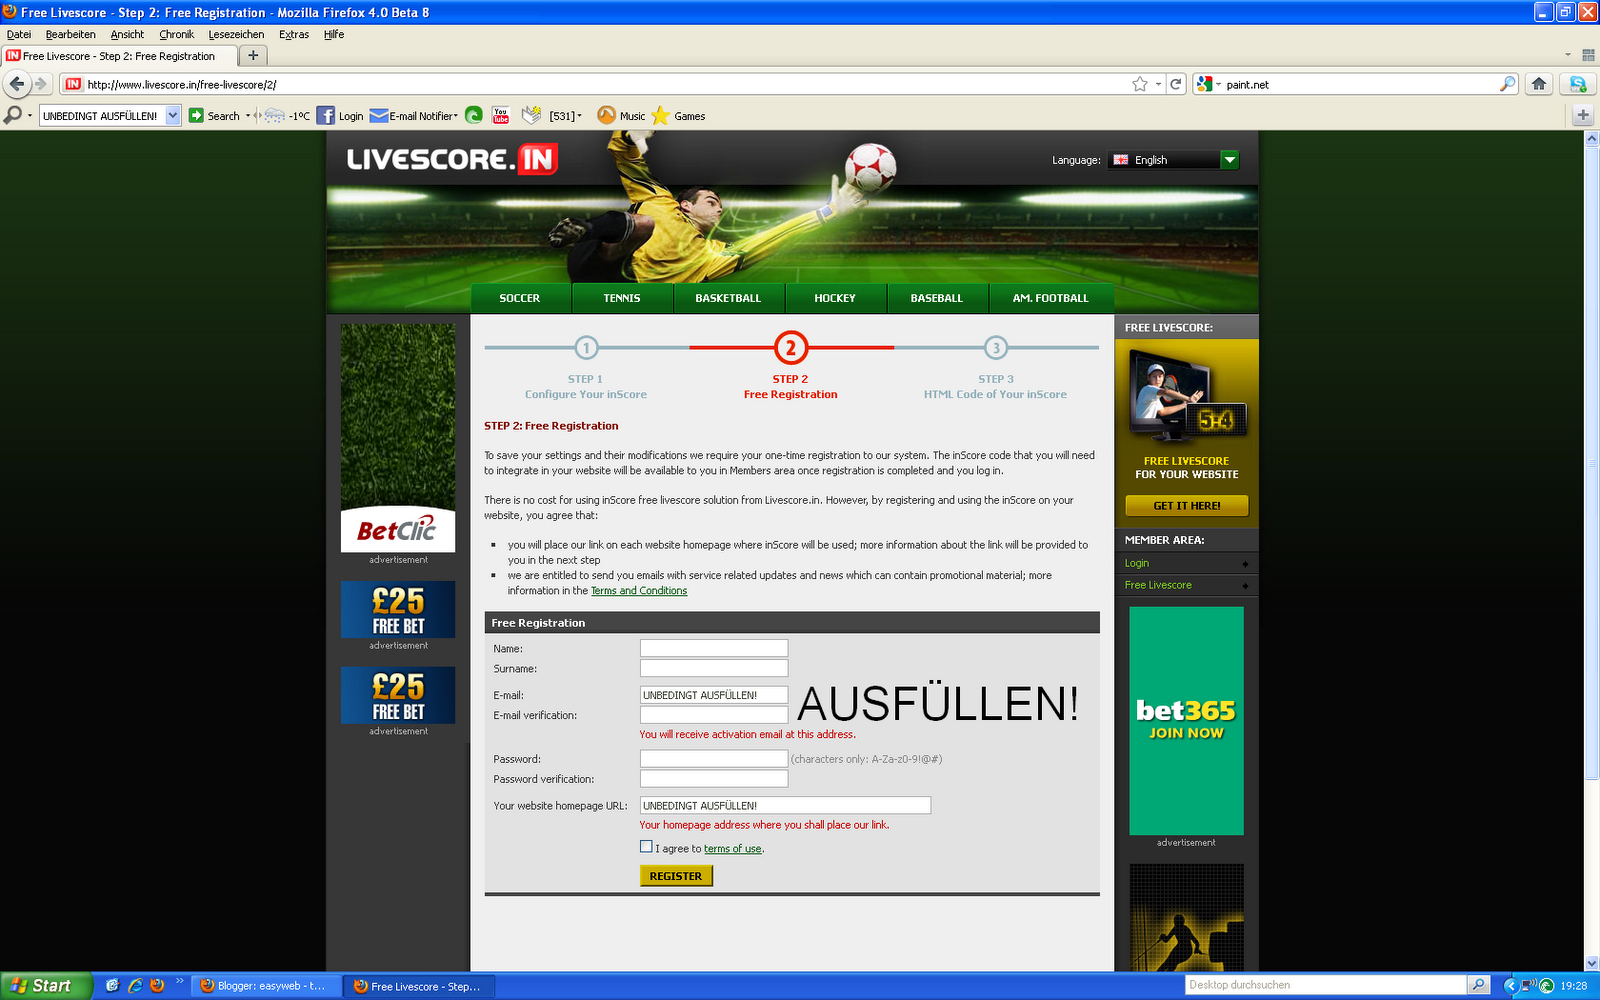Click the step 3 circle in the progress bar

(995, 348)
